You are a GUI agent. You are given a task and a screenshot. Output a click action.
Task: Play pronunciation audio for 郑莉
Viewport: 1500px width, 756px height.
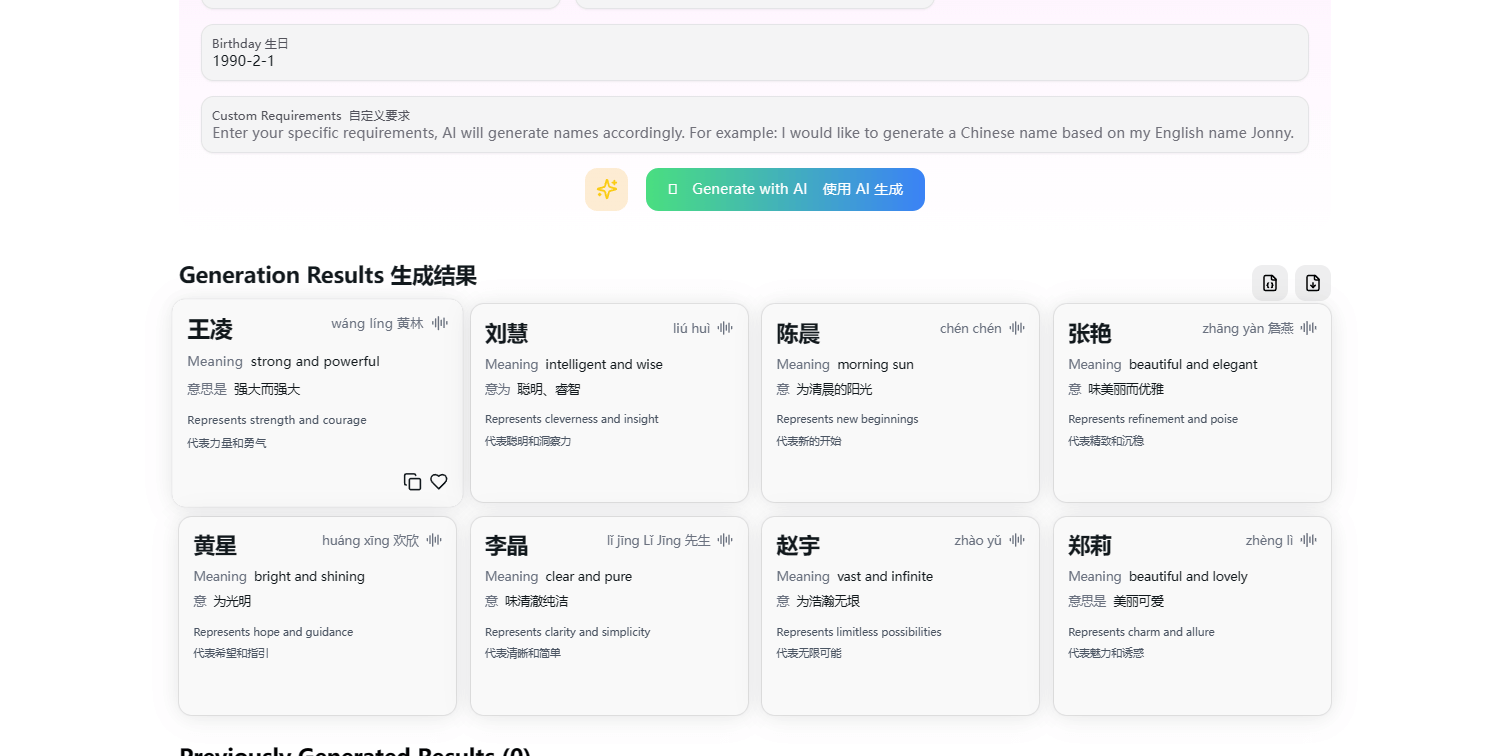point(1308,540)
